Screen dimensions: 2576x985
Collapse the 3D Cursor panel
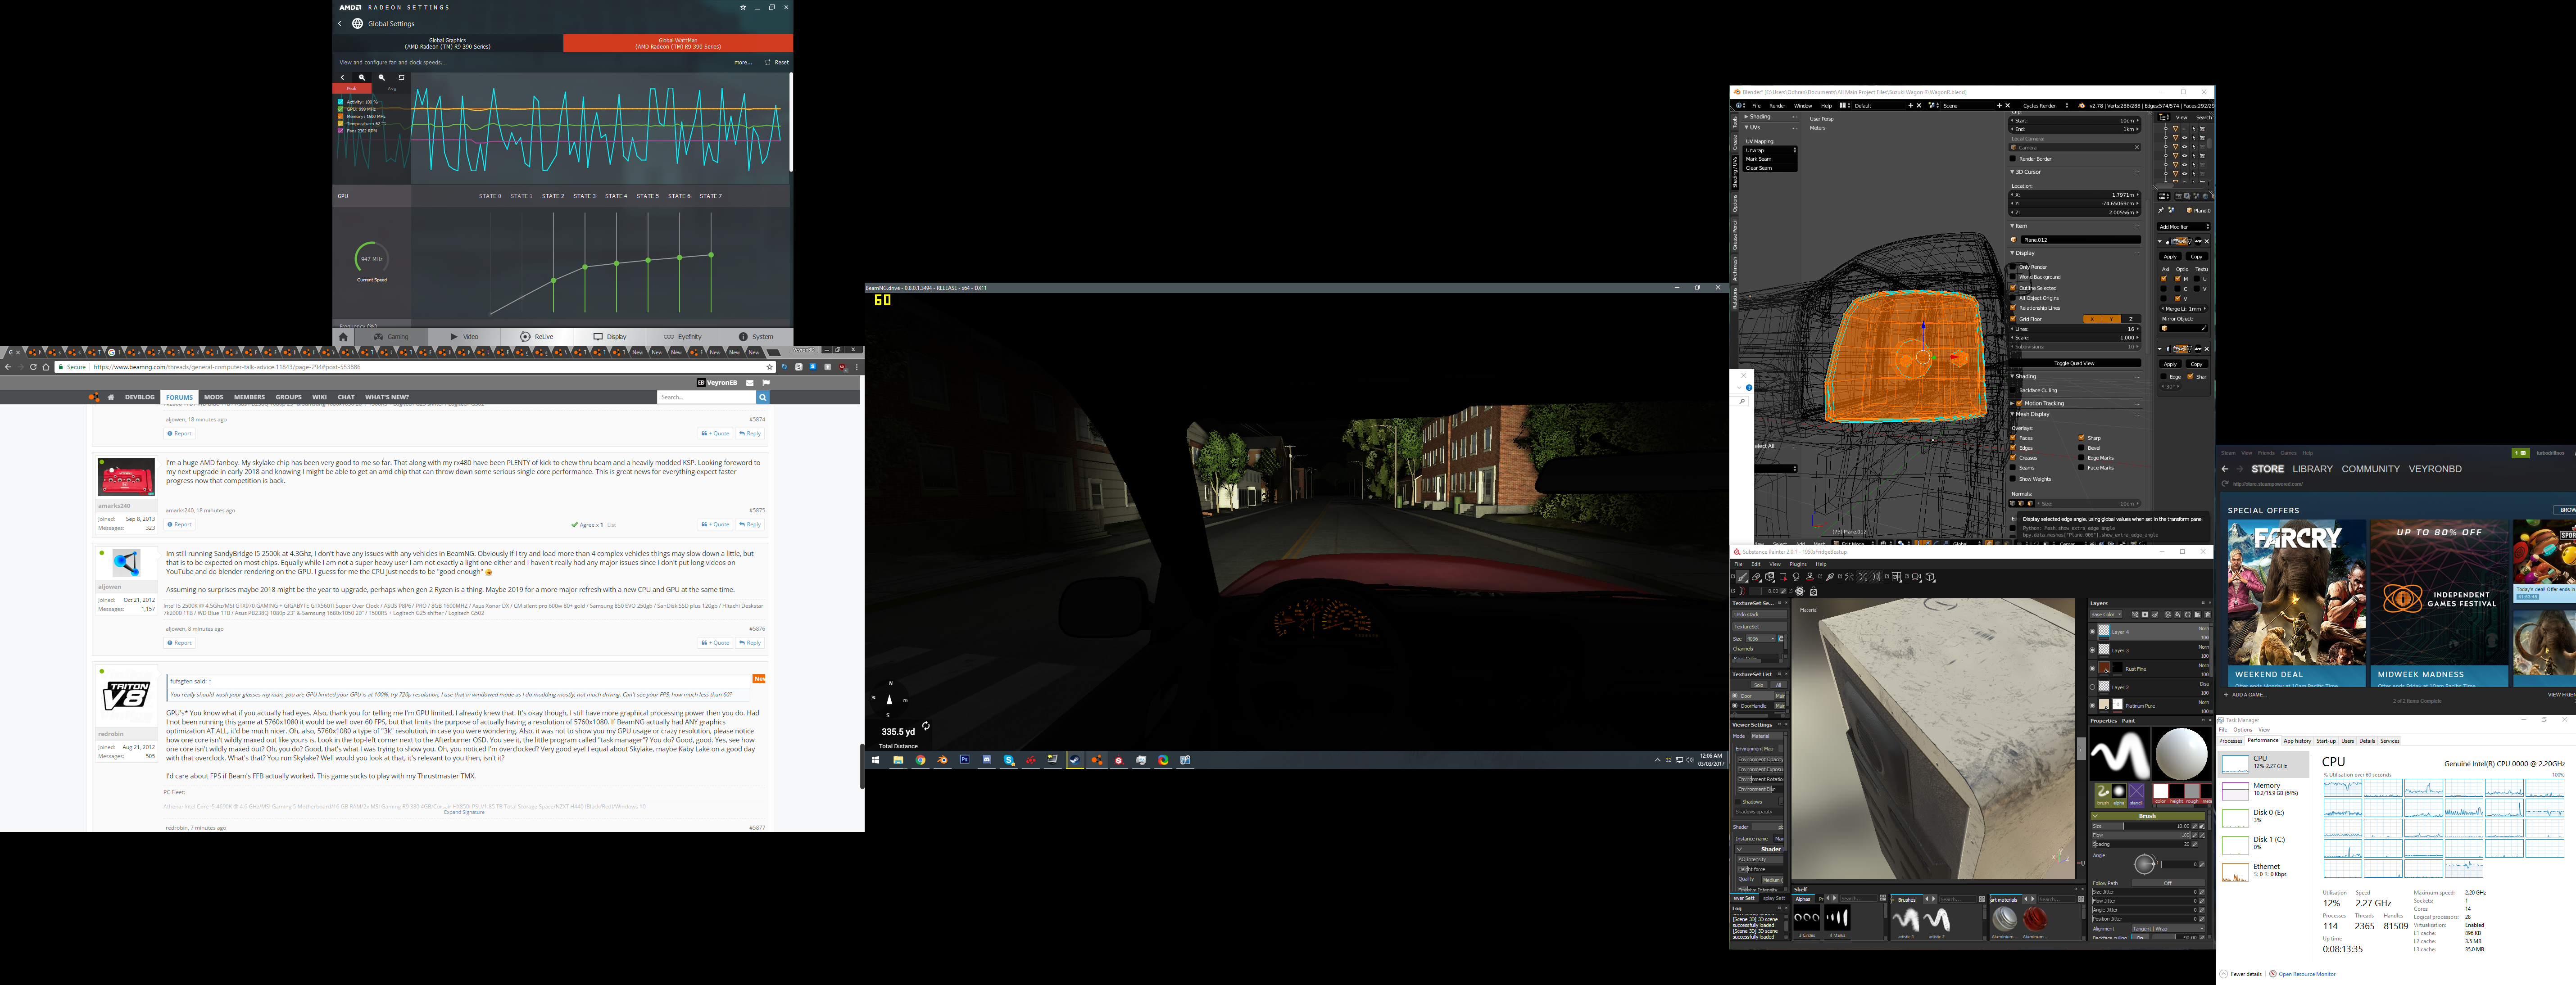pos(2013,172)
